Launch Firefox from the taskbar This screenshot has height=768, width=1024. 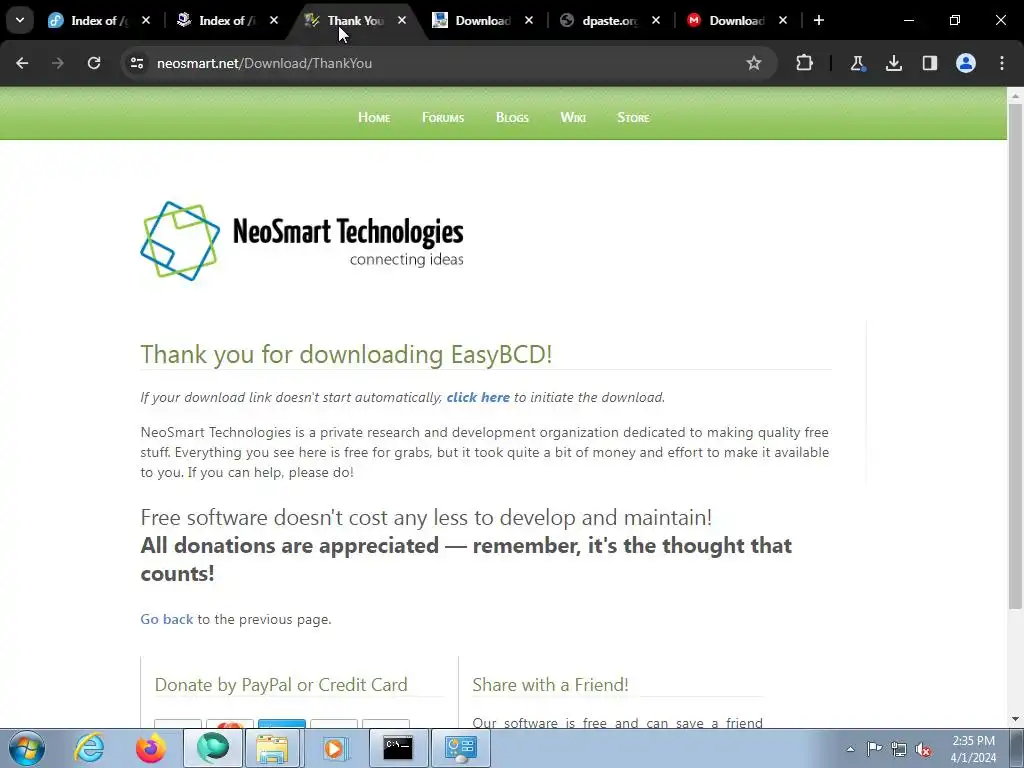click(151, 748)
